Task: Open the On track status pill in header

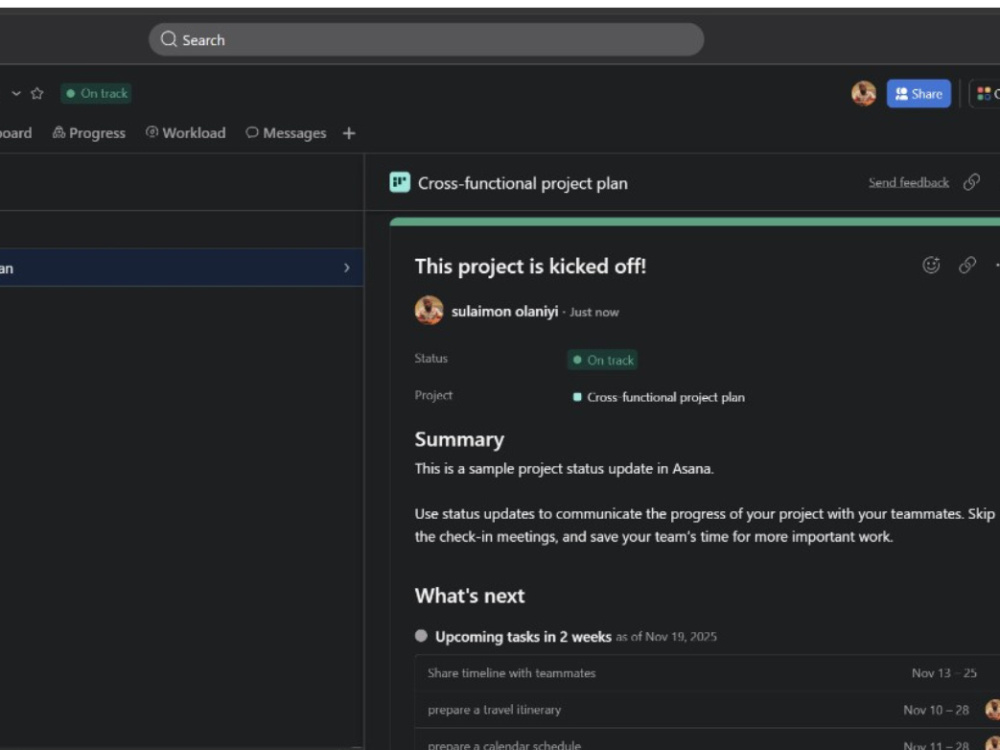Action: point(96,93)
